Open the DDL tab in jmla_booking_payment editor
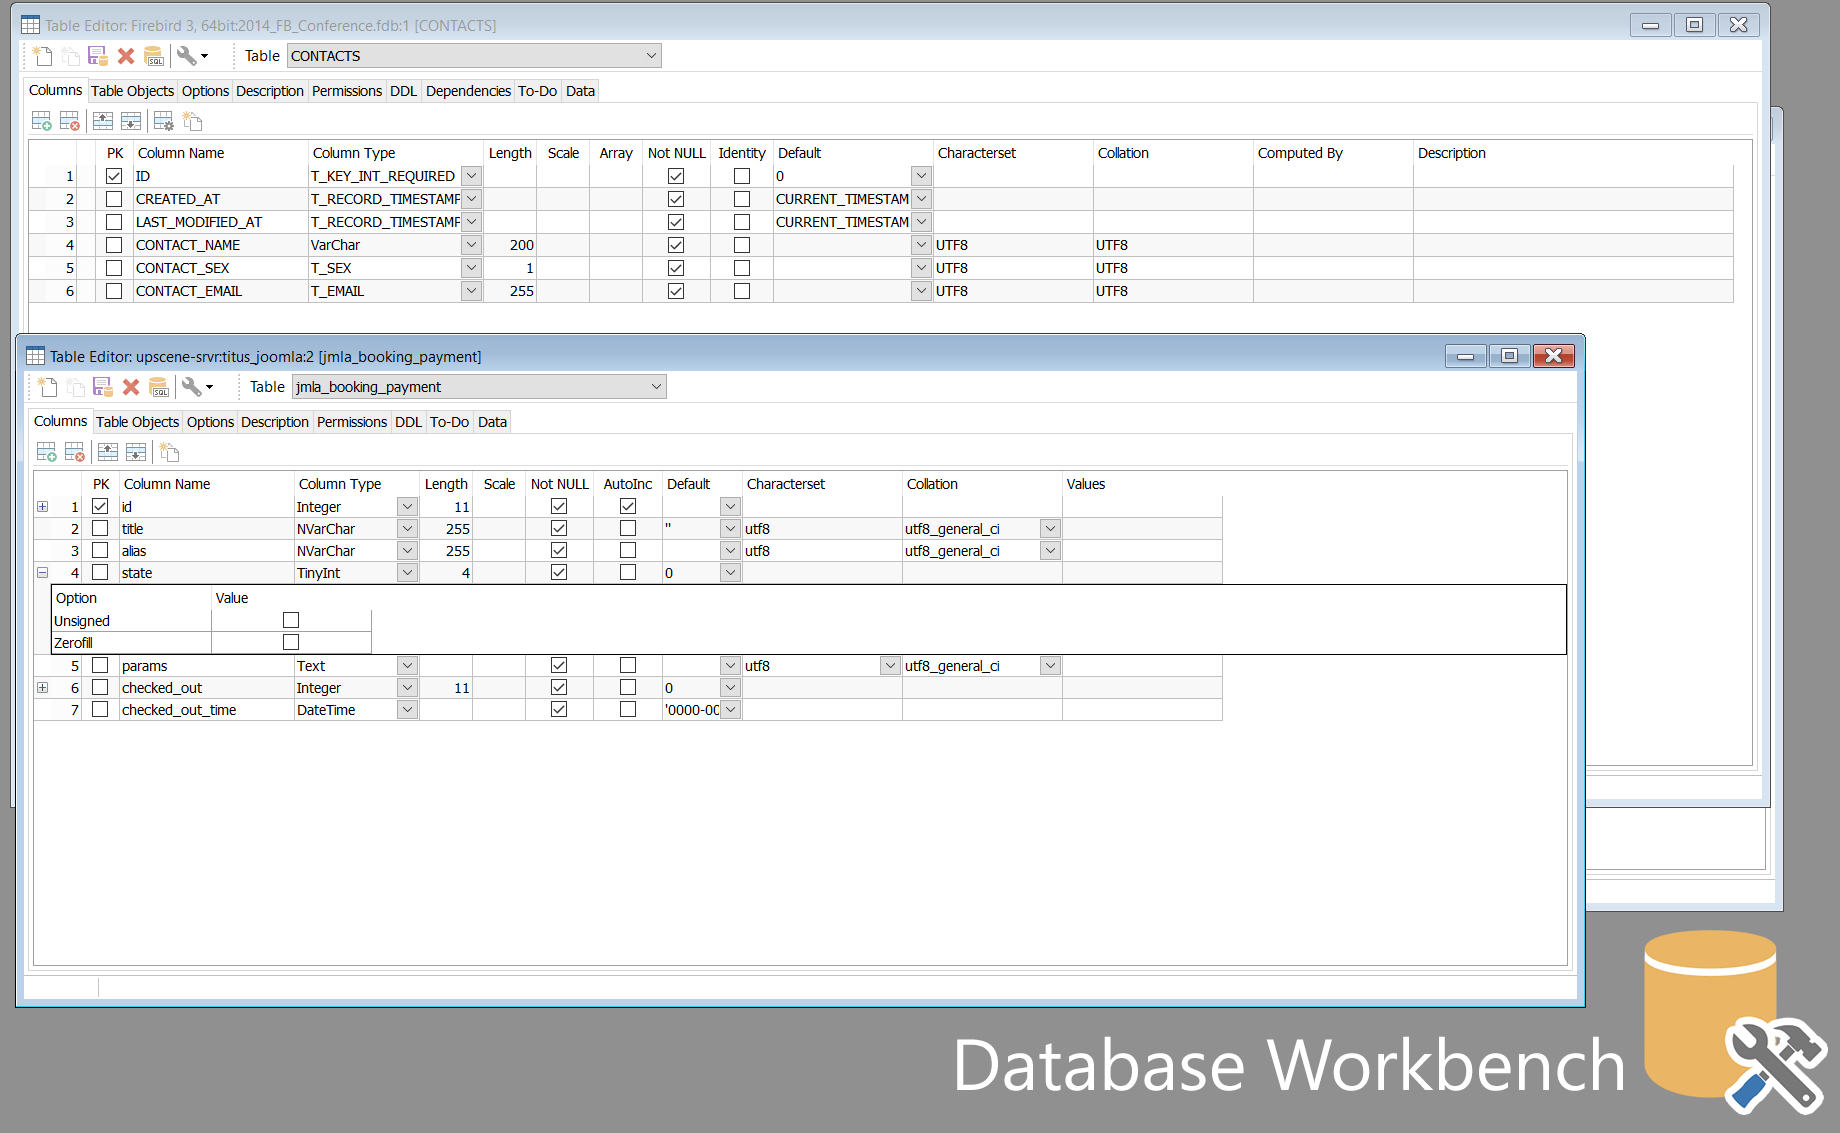This screenshot has width=1840, height=1133. [x=408, y=422]
